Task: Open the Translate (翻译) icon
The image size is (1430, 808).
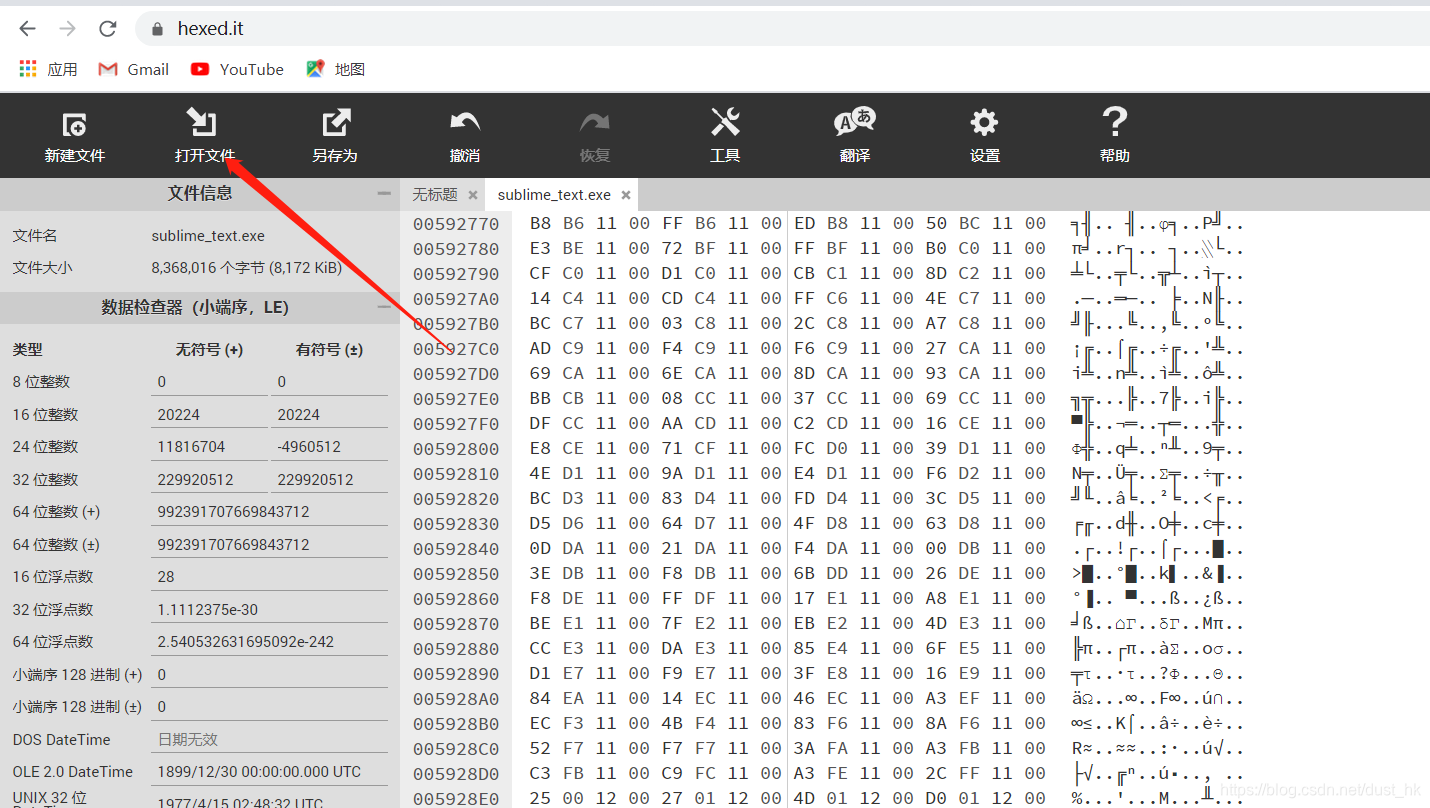Action: point(855,122)
